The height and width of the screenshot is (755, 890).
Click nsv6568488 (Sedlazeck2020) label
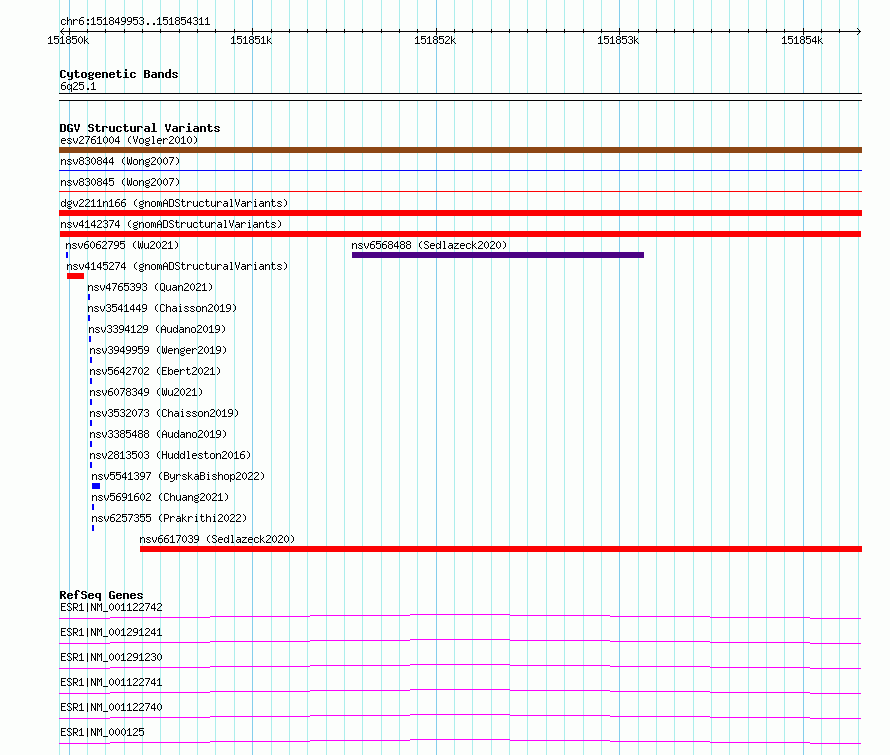[x=429, y=245]
